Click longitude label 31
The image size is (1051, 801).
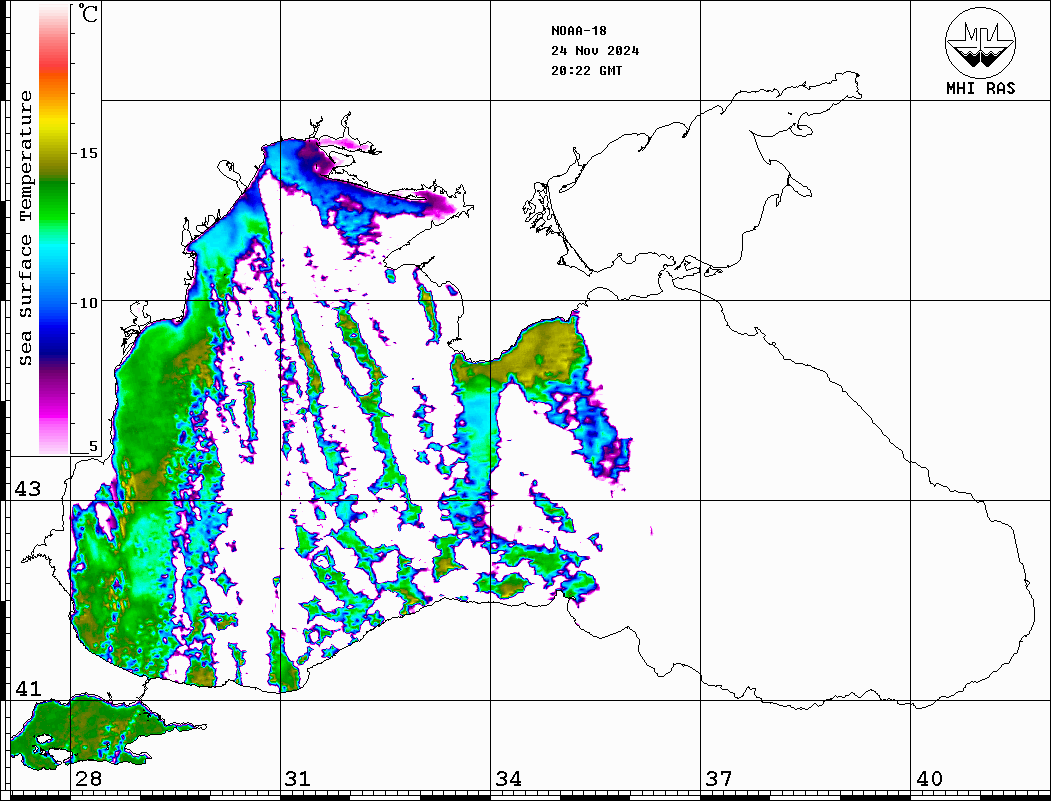pyautogui.click(x=298, y=779)
